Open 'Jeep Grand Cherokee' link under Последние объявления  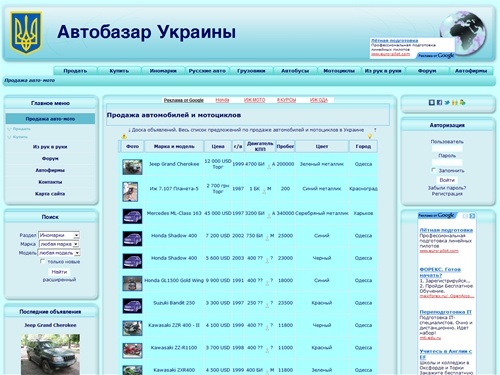pyautogui.click(x=50, y=325)
